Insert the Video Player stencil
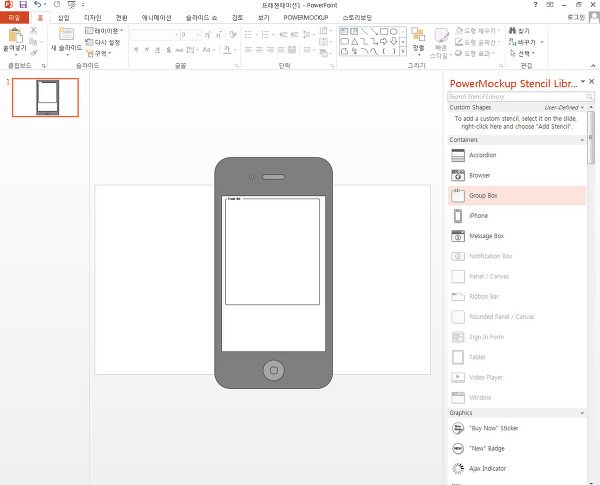Image resolution: width=600 pixels, height=485 pixels. pyautogui.click(x=517, y=377)
